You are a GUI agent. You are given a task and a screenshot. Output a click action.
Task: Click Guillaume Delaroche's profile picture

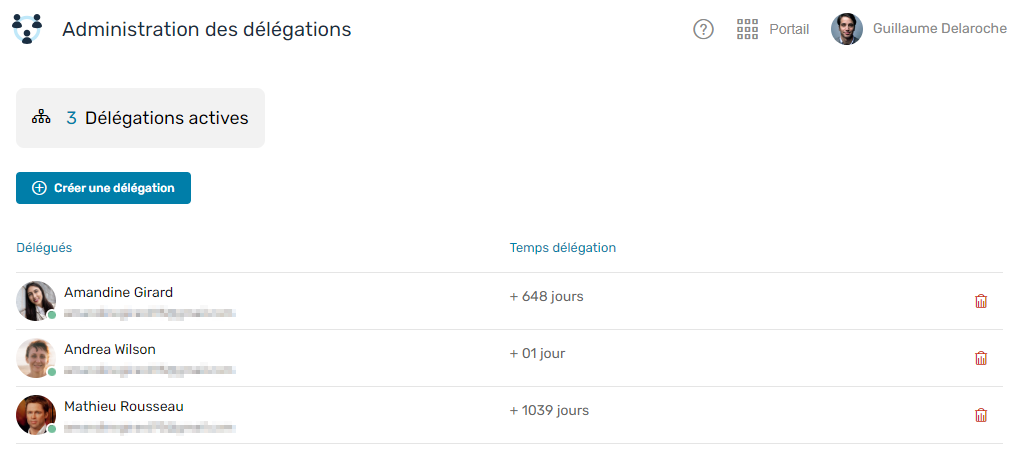(846, 29)
